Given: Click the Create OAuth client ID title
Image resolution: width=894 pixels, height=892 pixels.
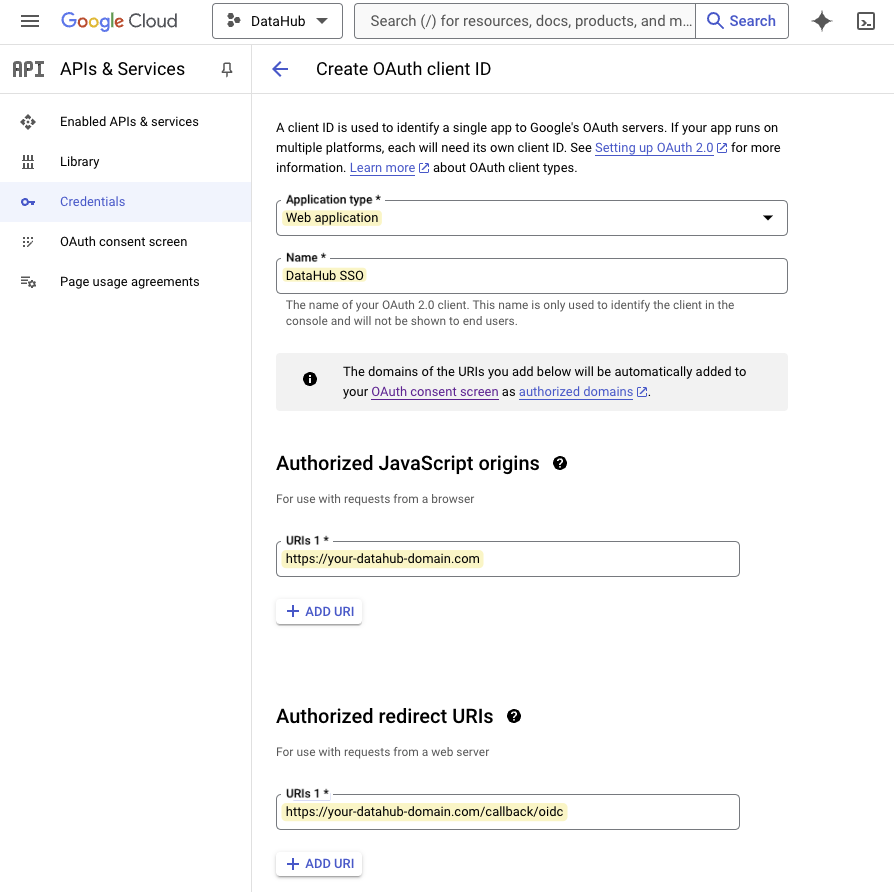Looking at the screenshot, I should click(404, 69).
